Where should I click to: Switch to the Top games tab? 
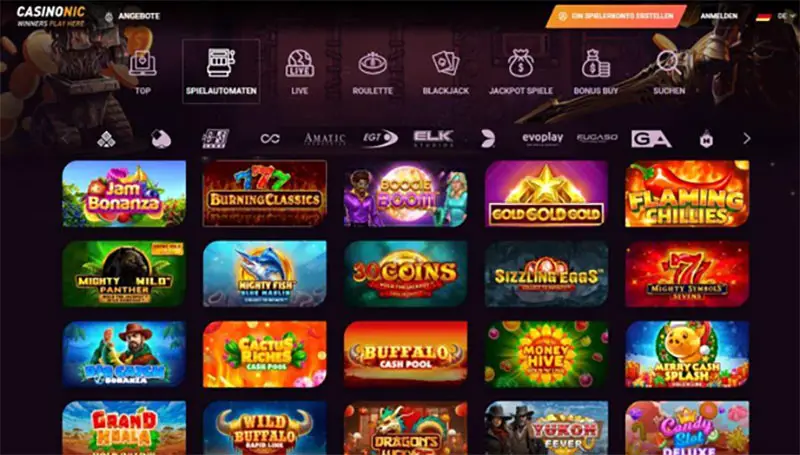(x=143, y=72)
